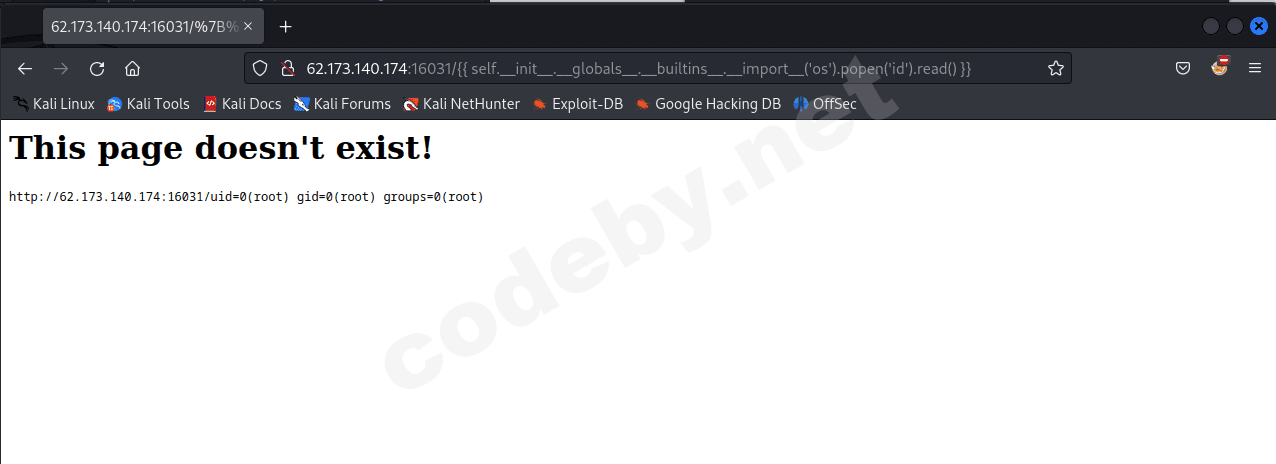This screenshot has height=464, width=1276.
Task: Open Kali Linux bookmark
Action: click(x=55, y=104)
